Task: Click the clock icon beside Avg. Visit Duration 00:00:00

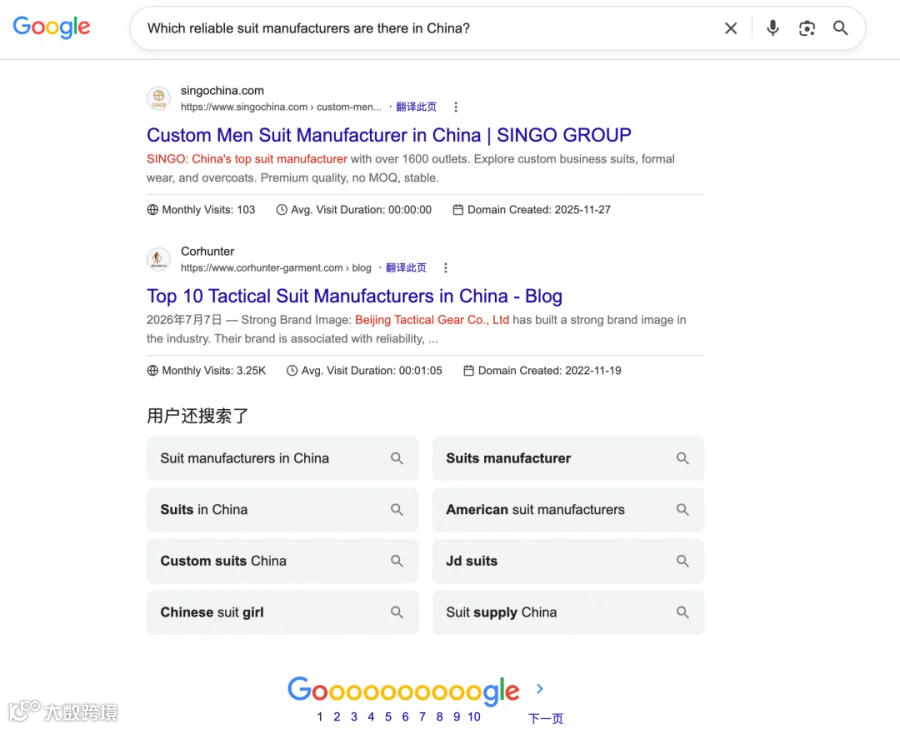Action: [281, 210]
